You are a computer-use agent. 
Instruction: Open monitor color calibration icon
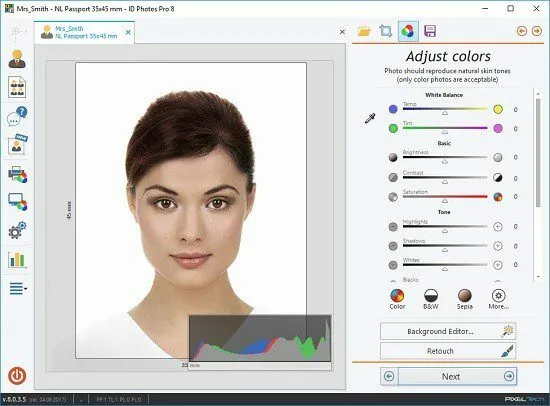coord(18,202)
